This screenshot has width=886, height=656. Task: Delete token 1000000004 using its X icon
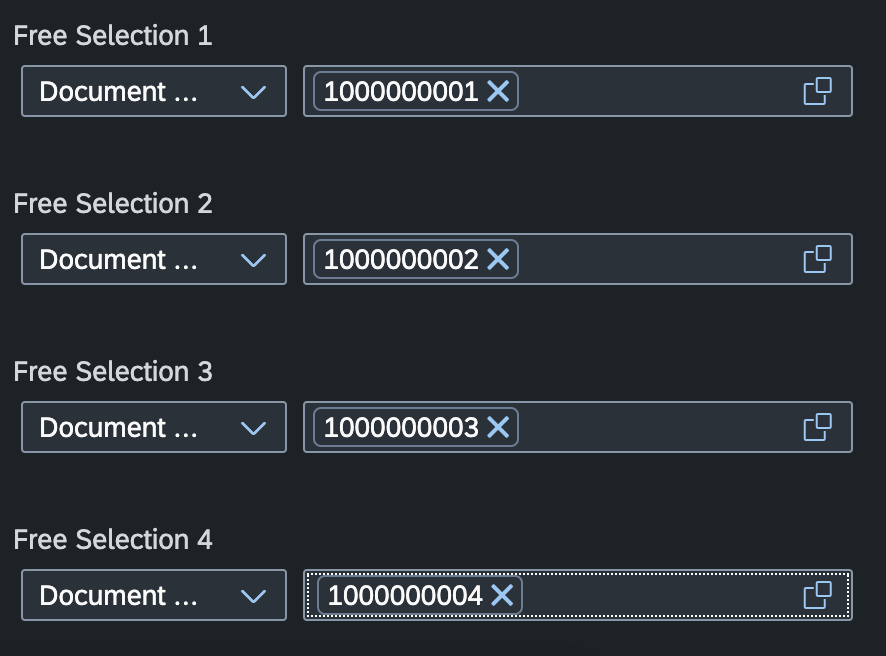coord(502,595)
